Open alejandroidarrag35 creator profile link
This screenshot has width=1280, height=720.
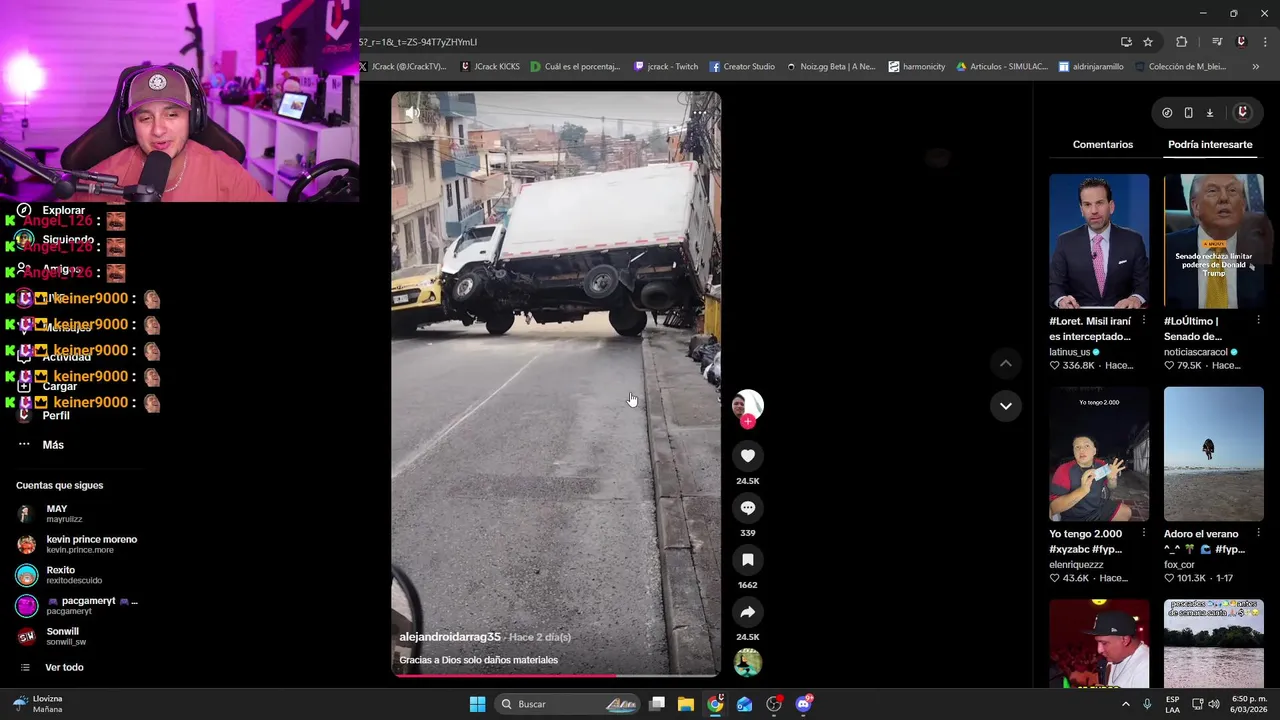(450, 637)
